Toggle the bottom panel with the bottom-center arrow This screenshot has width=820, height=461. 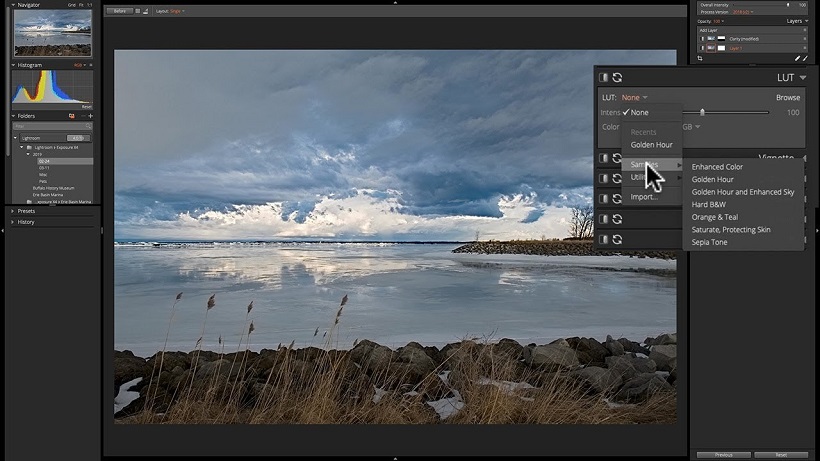coord(395,458)
